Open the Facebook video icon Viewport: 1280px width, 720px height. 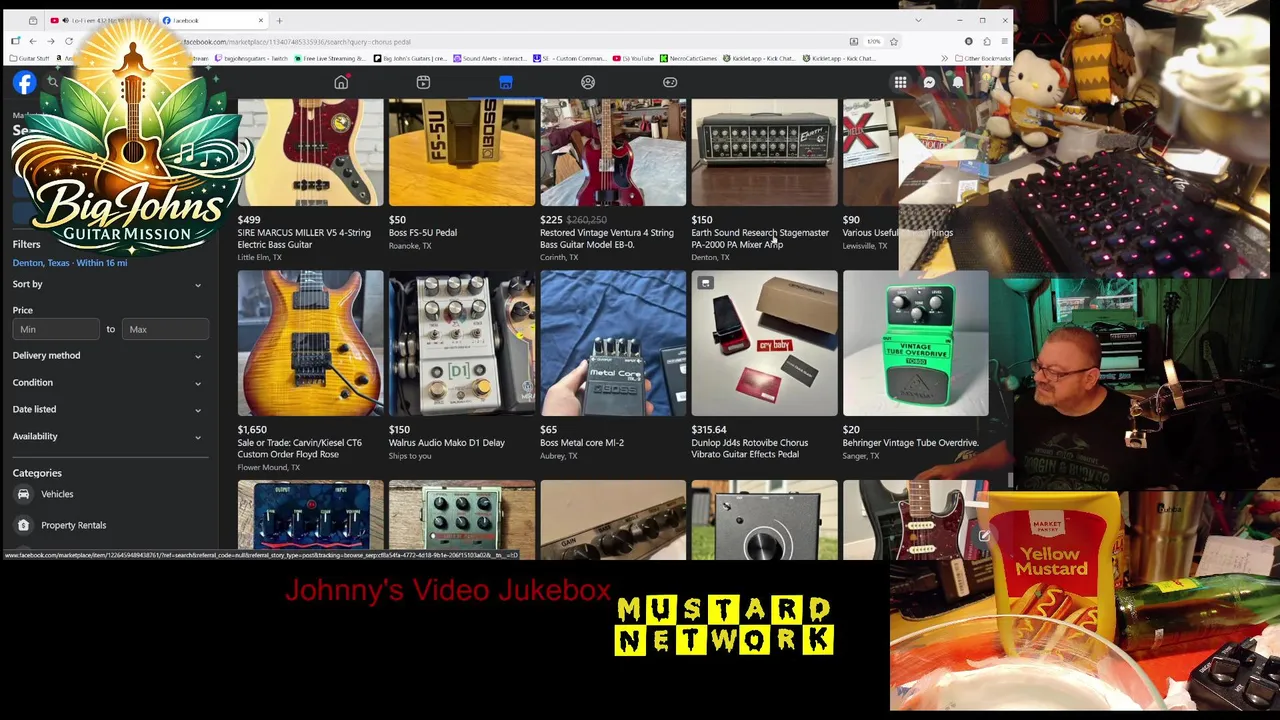click(423, 82)
